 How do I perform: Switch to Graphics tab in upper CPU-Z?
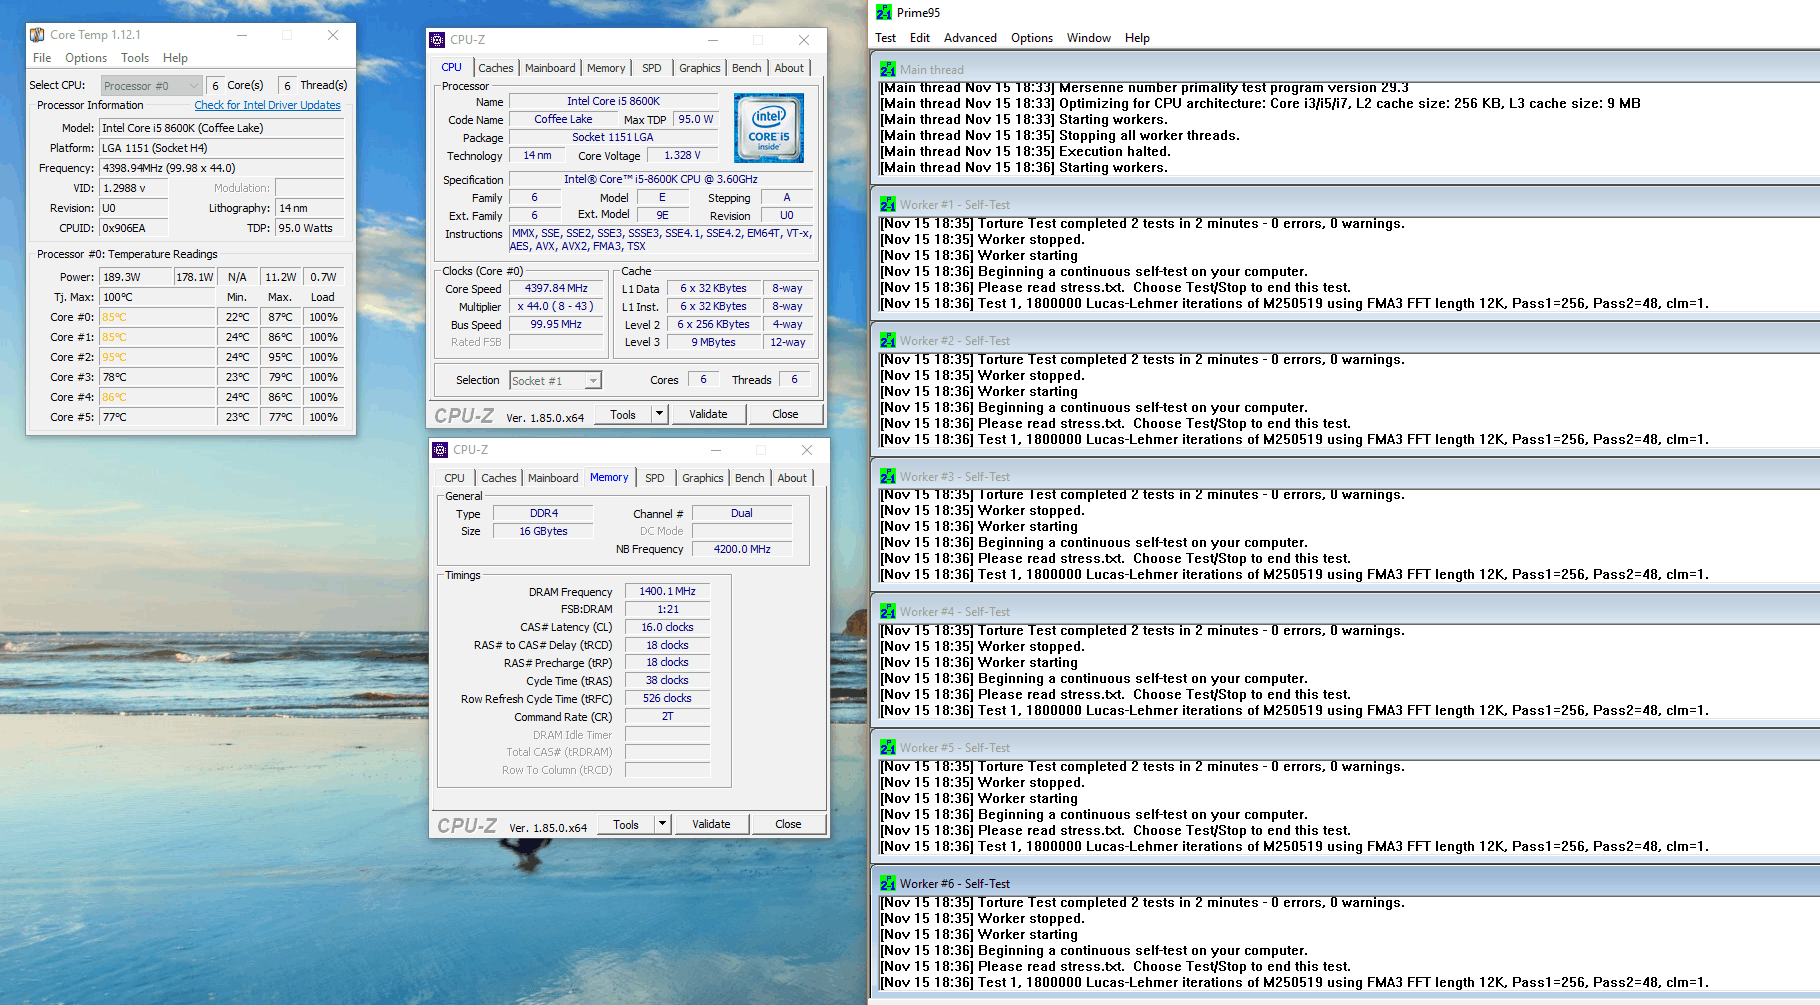click(699, 68)
